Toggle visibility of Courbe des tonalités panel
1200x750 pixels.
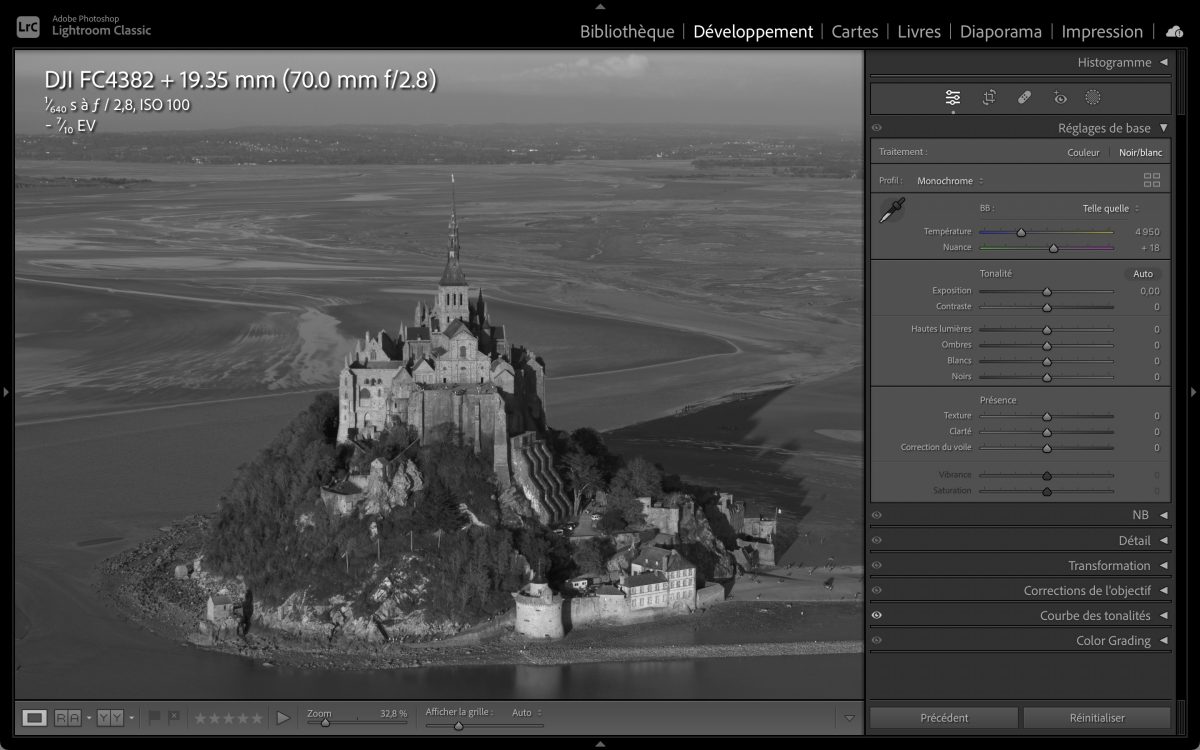coord(877,616)
